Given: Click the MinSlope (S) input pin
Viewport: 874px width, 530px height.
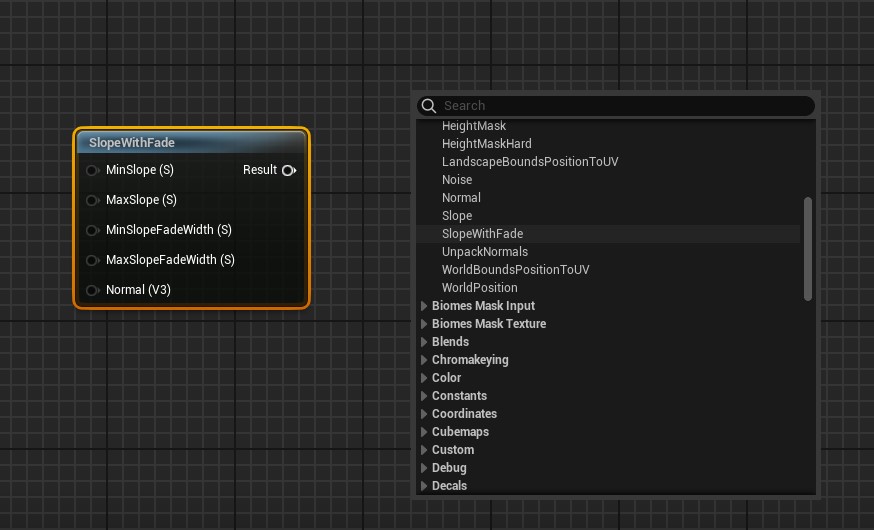Looking at the screenshot, I should click(x=92, y=170).
